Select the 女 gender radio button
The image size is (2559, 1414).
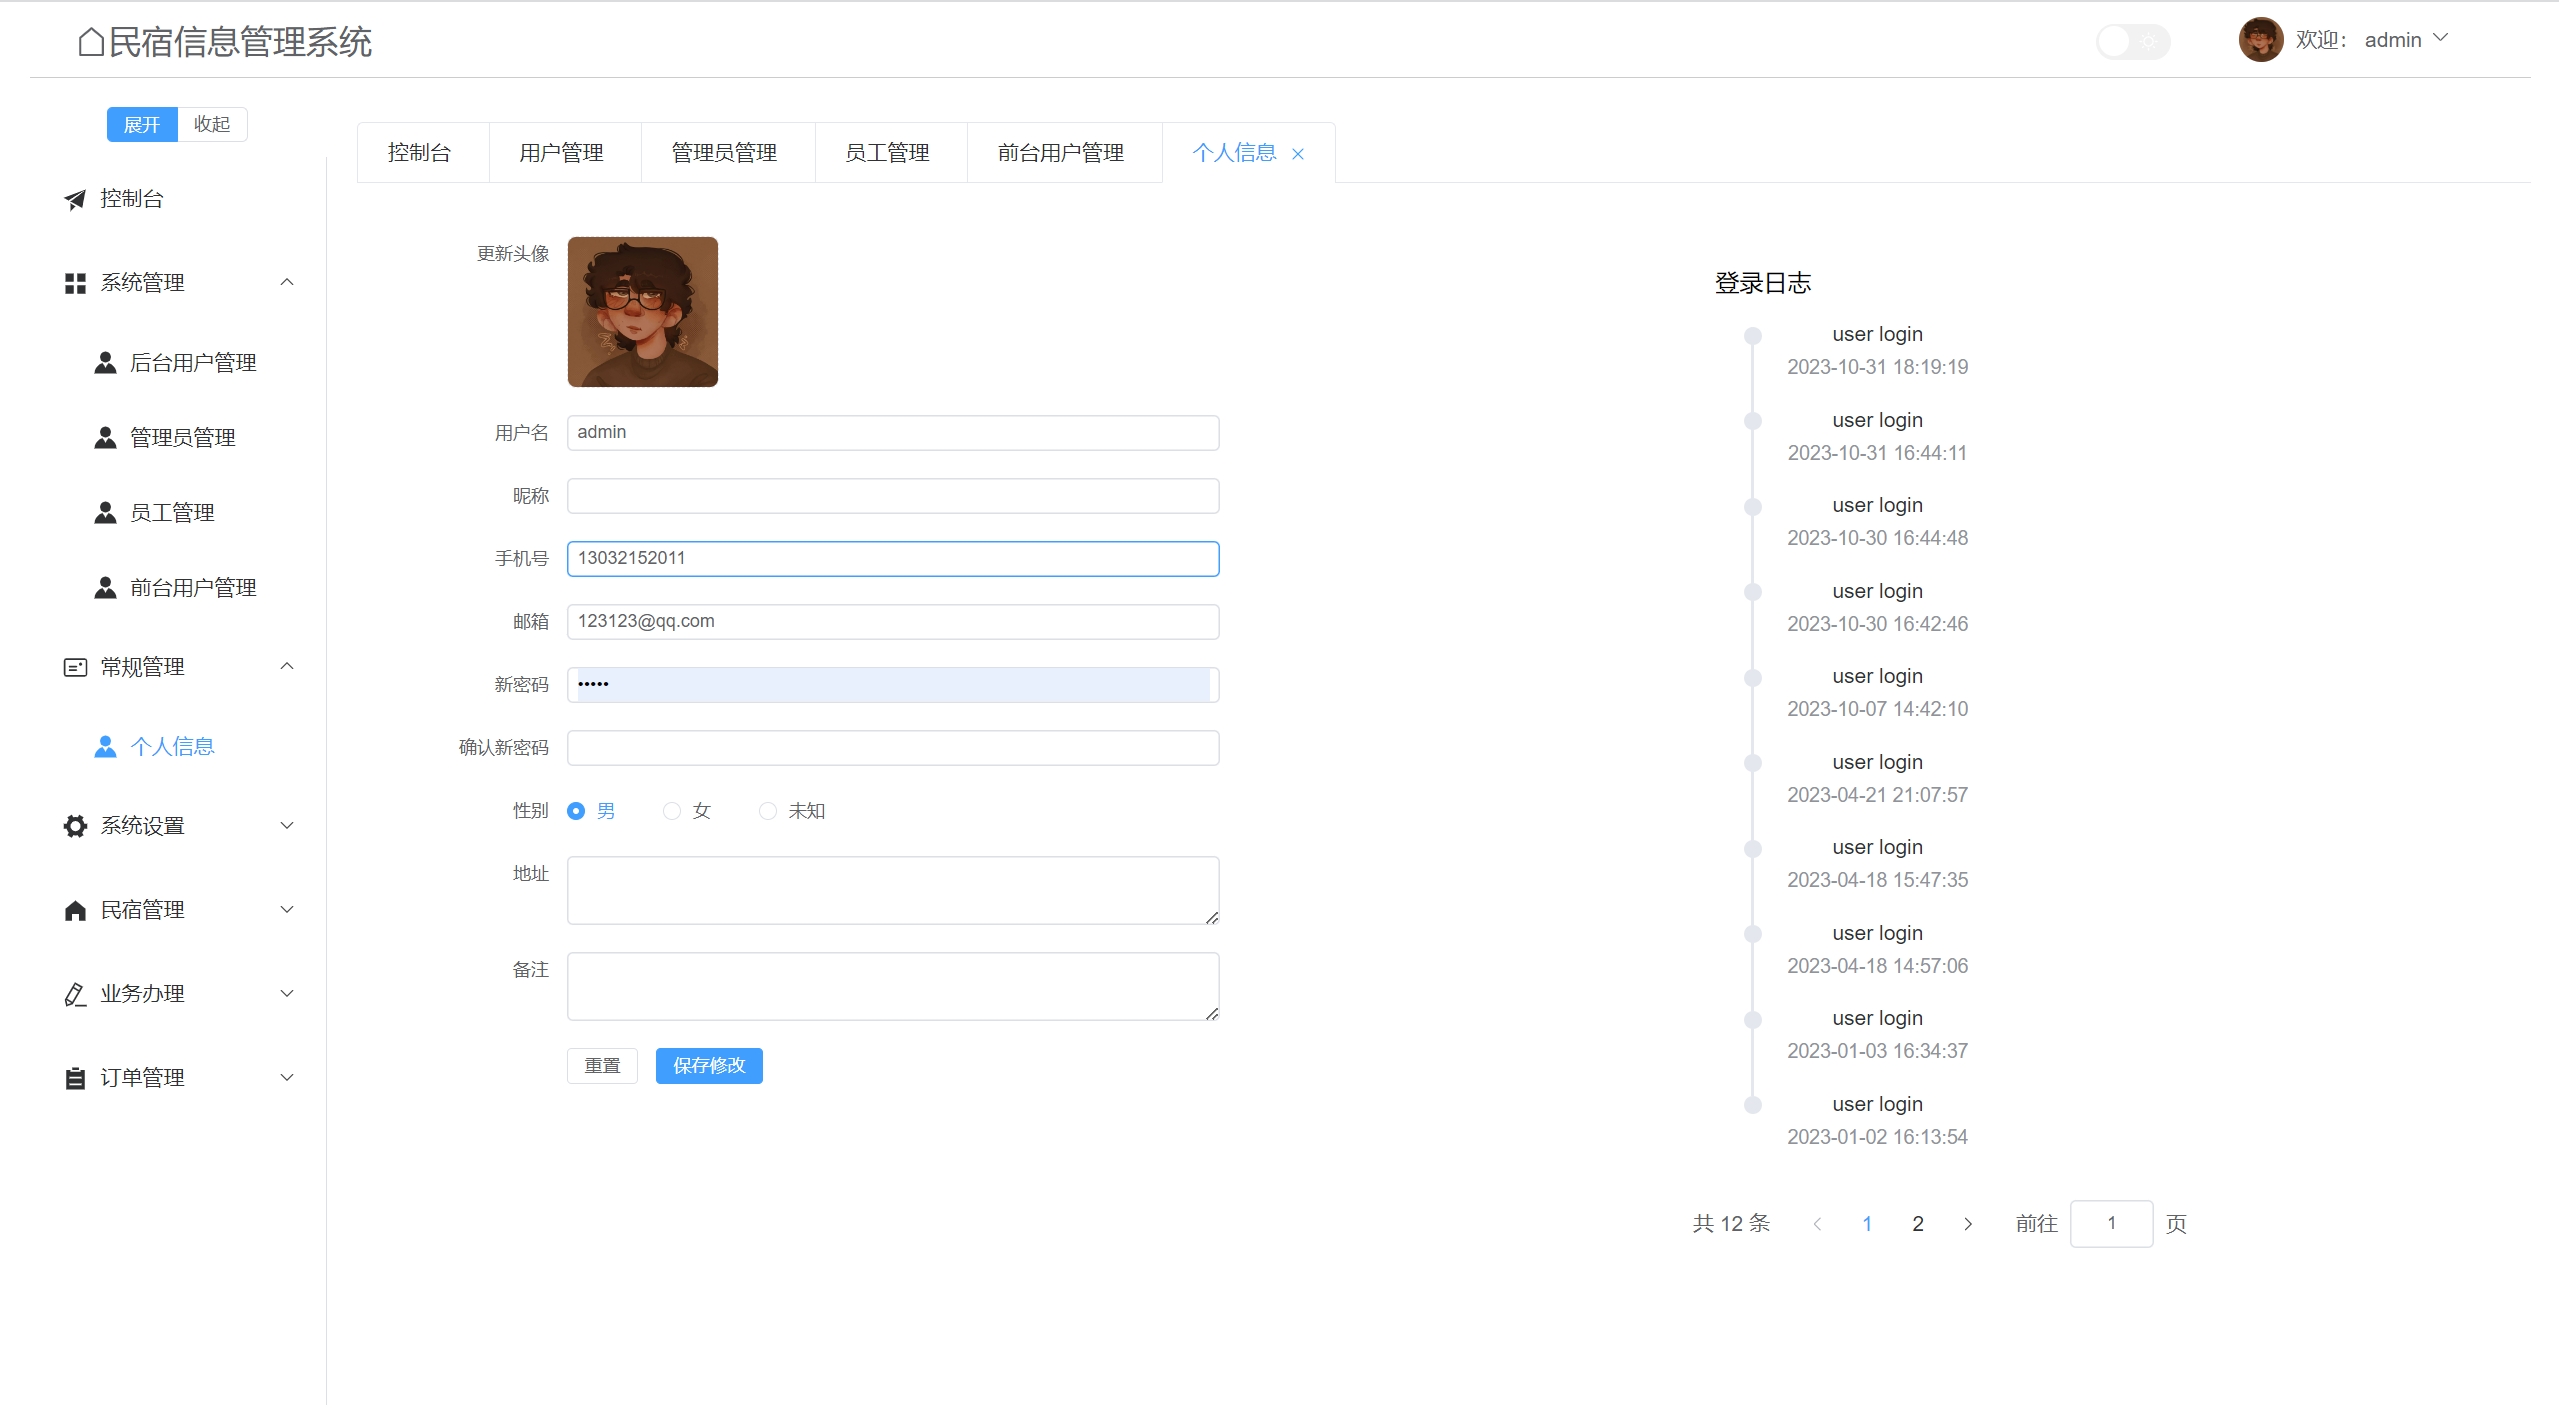coord(672,811)
